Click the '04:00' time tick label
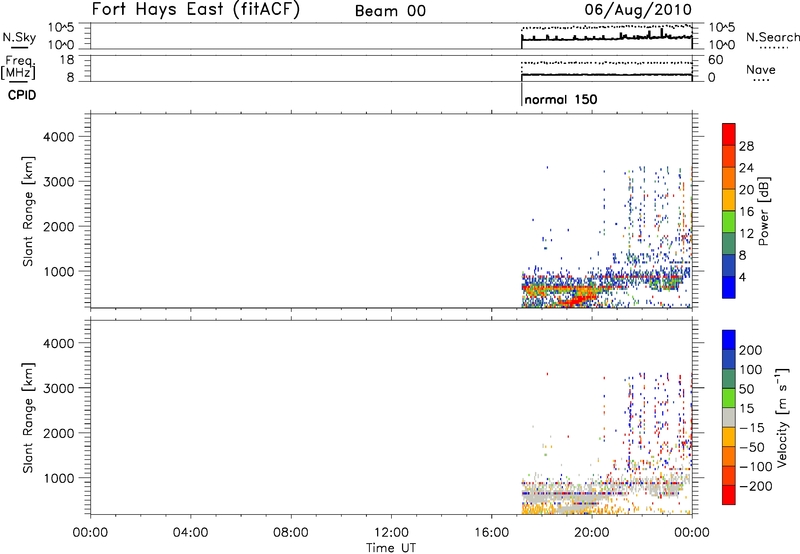Viewport: 800px width, 554px height. pyautogui.click(x=190, y=533)
